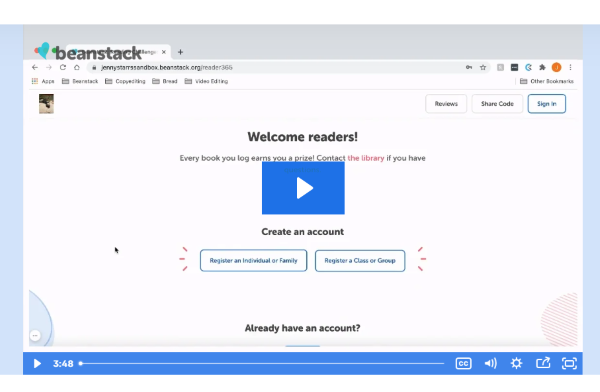Click the gray square extension icon
The width and height of the screenshot is (600, 392).
500,67
